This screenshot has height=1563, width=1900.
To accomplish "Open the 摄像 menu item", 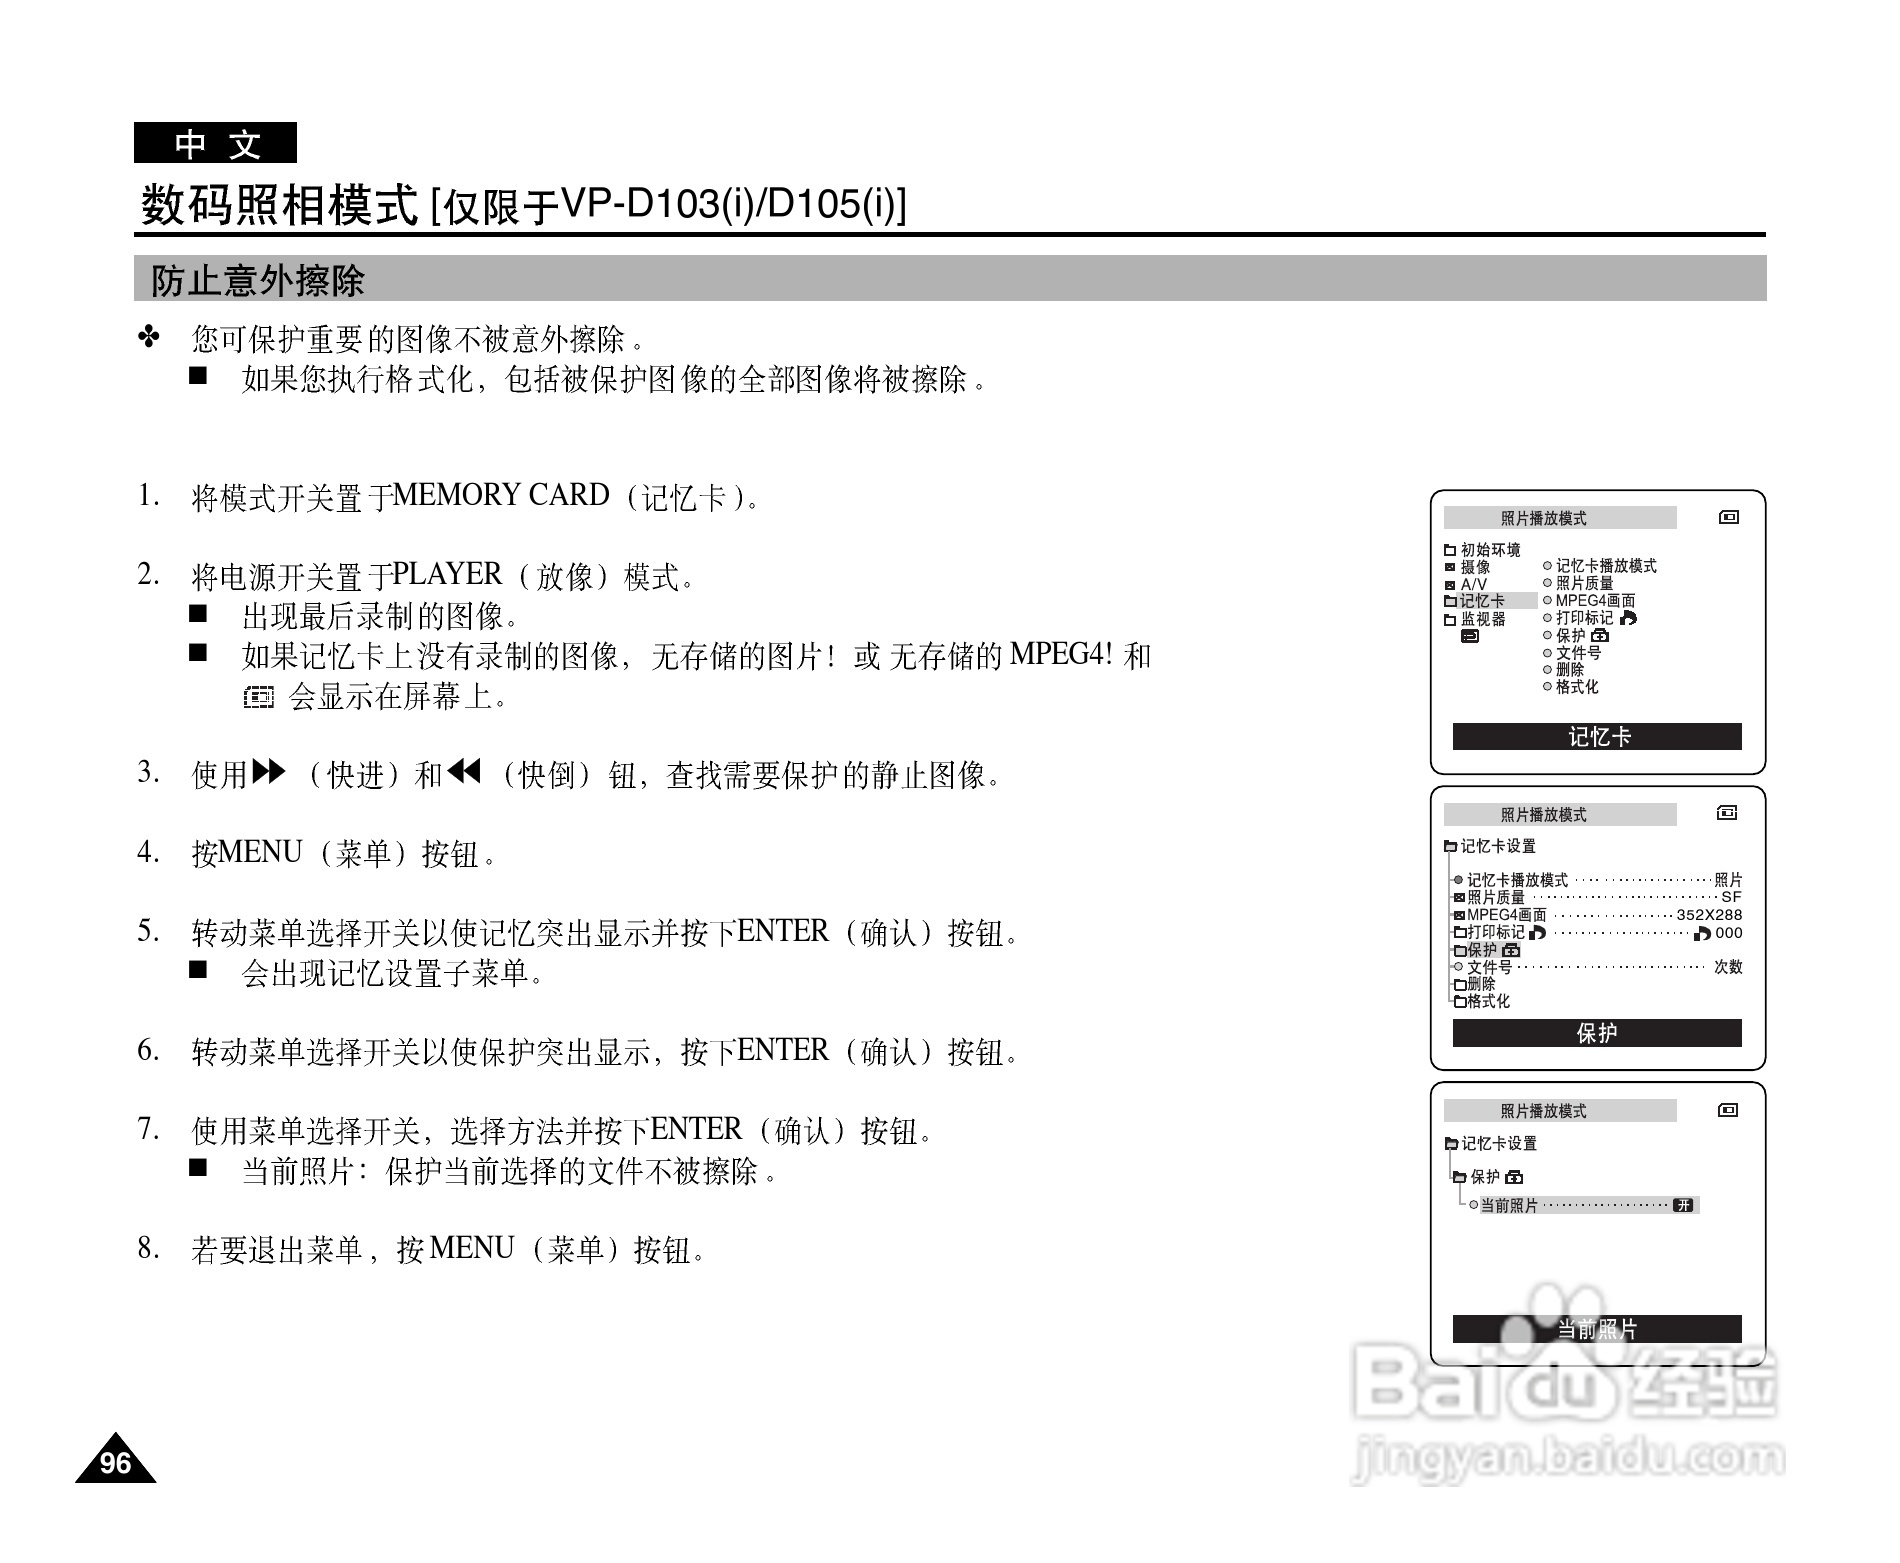I will click(x=1468, y=567).
